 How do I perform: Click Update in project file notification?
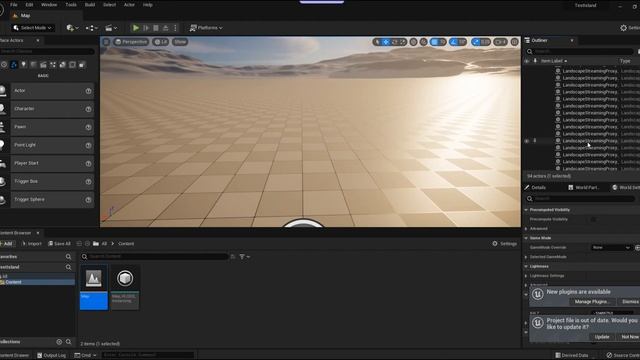[602, 337]
